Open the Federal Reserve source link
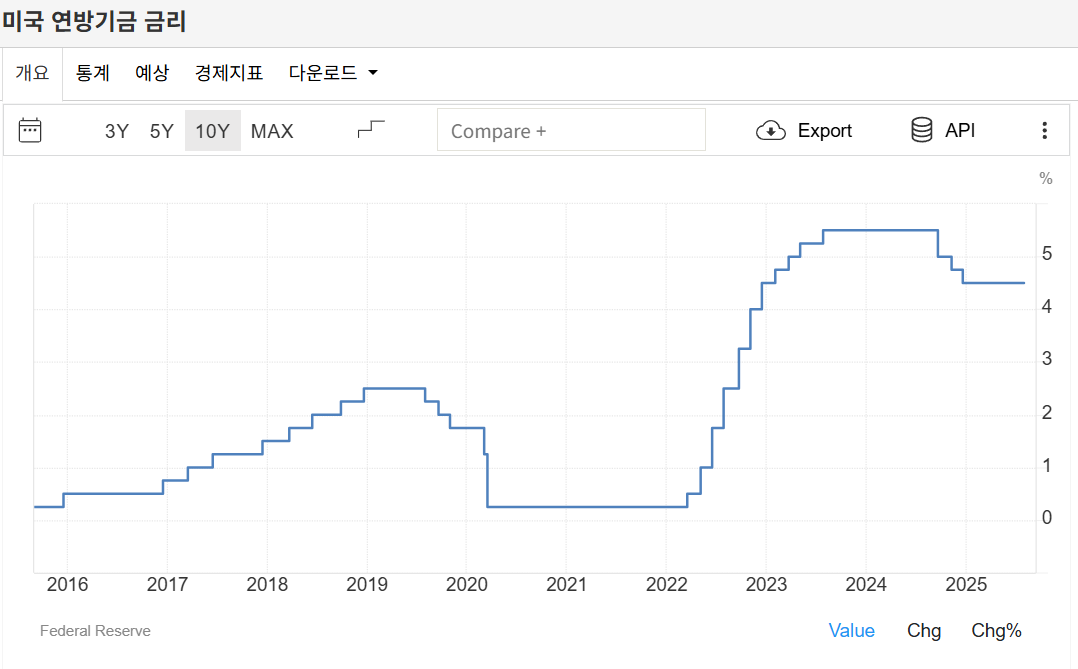The height and width of the screenshot is (669, 1078). tap(95, 630)
